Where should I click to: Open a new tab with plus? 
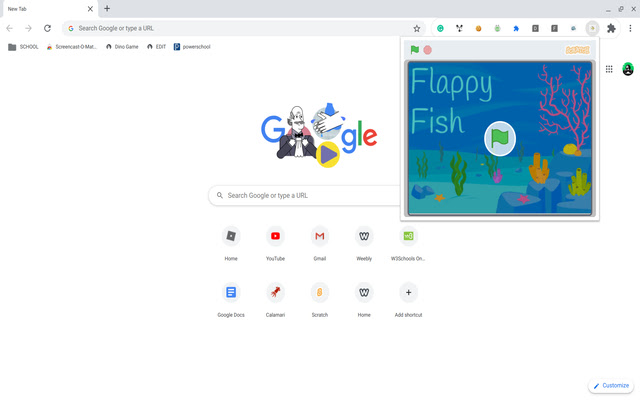(107, 9)
